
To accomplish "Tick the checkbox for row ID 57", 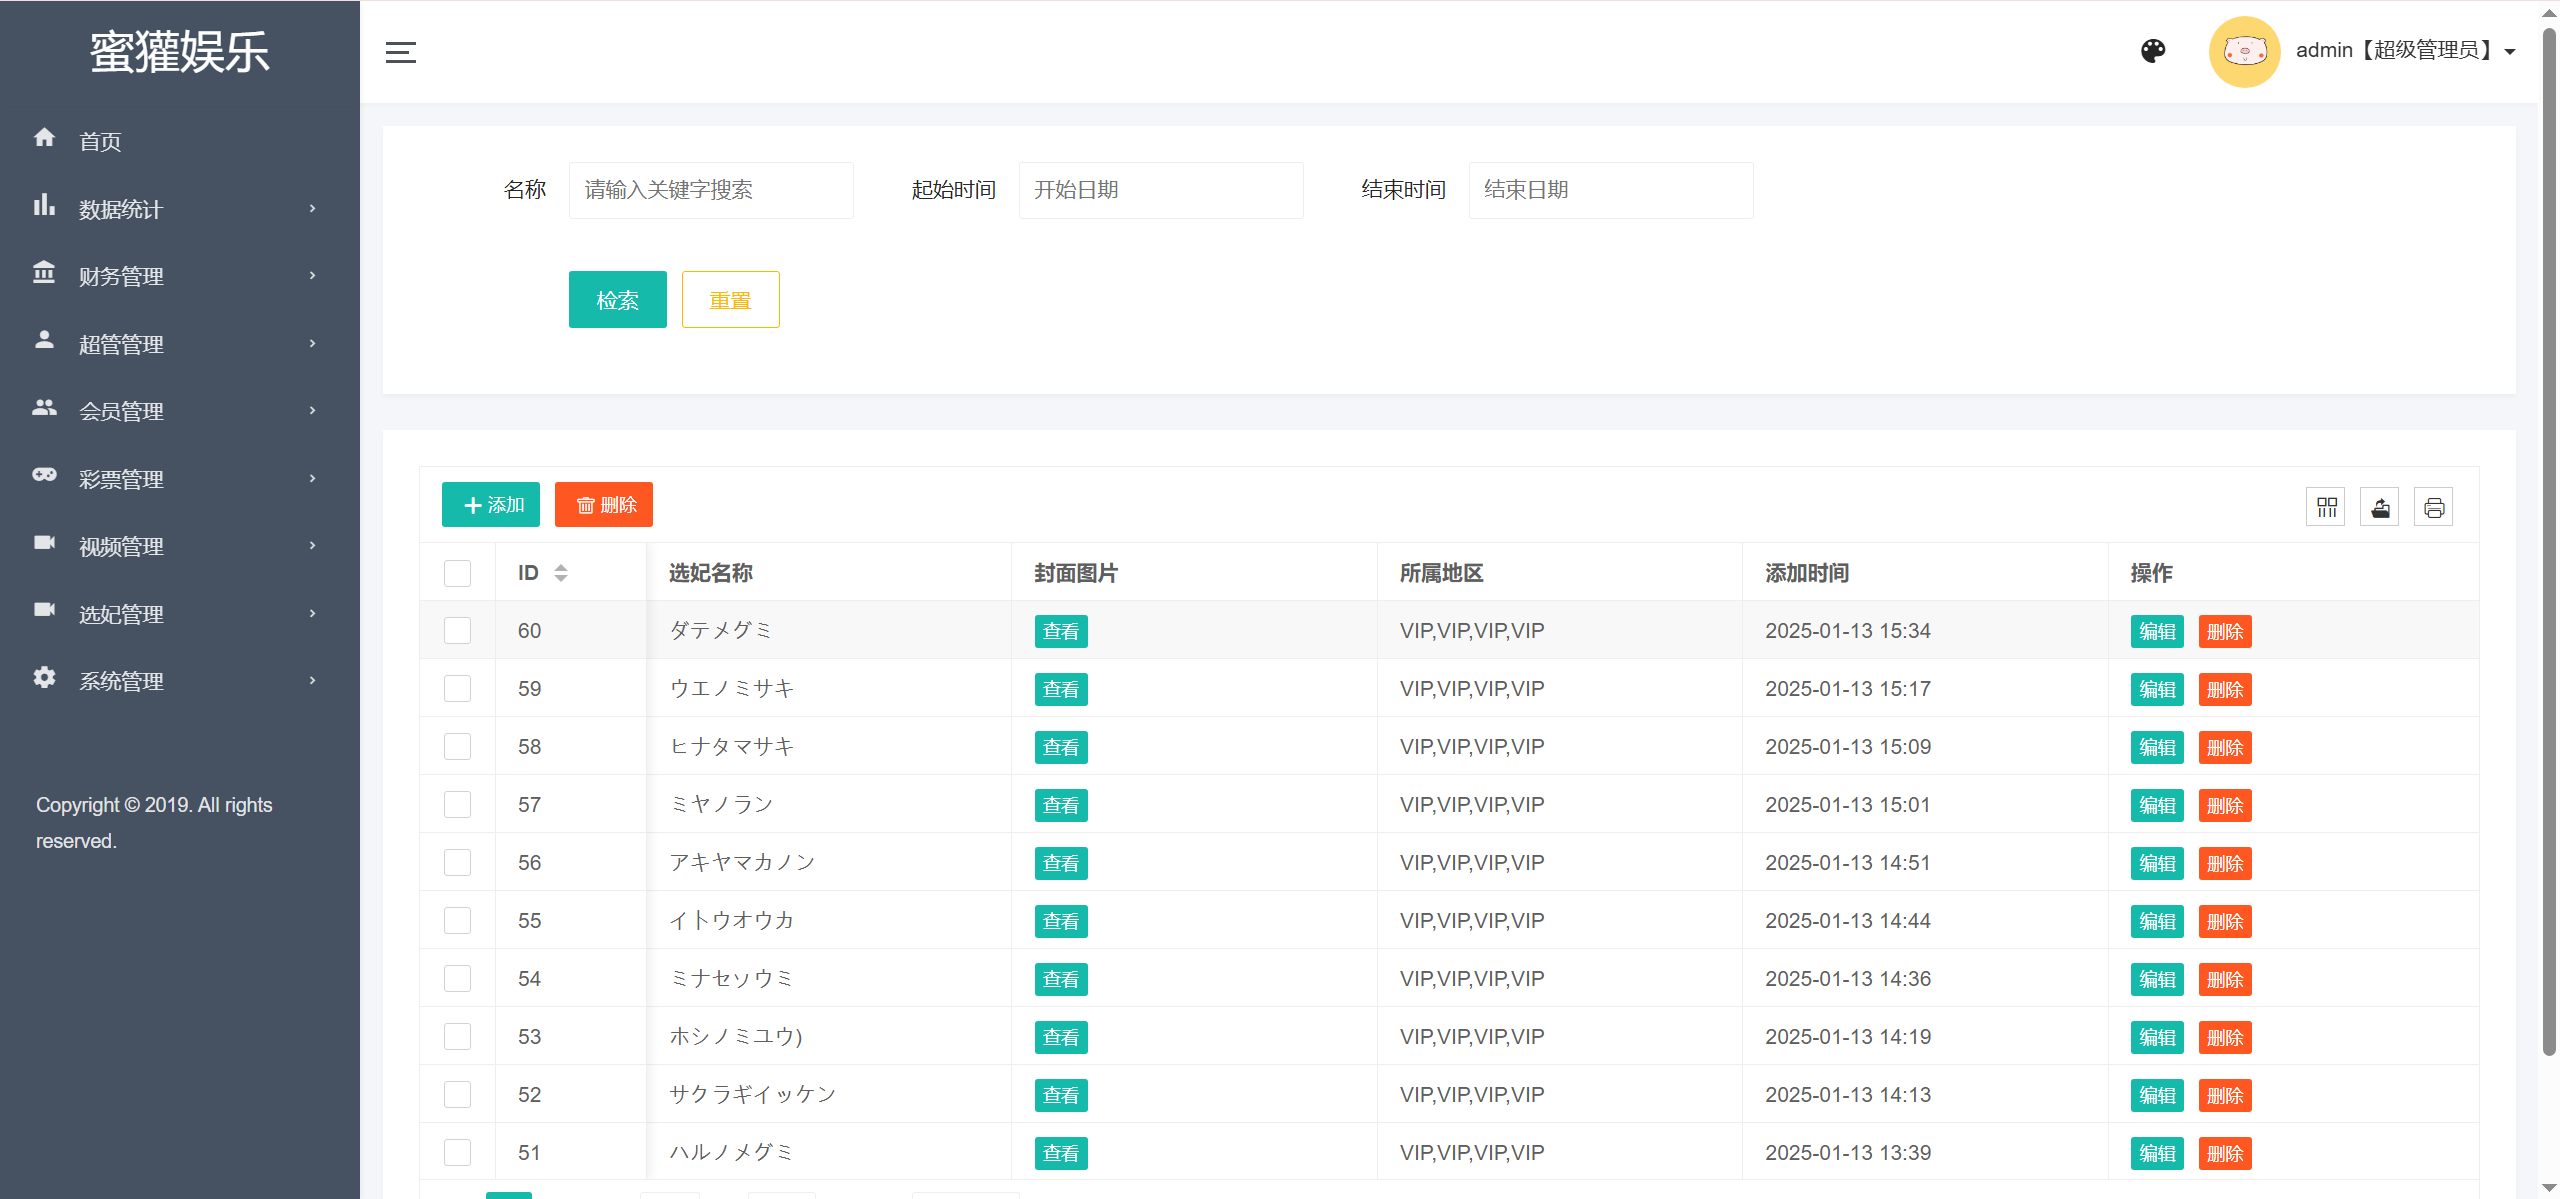I will tap(457, 805).
